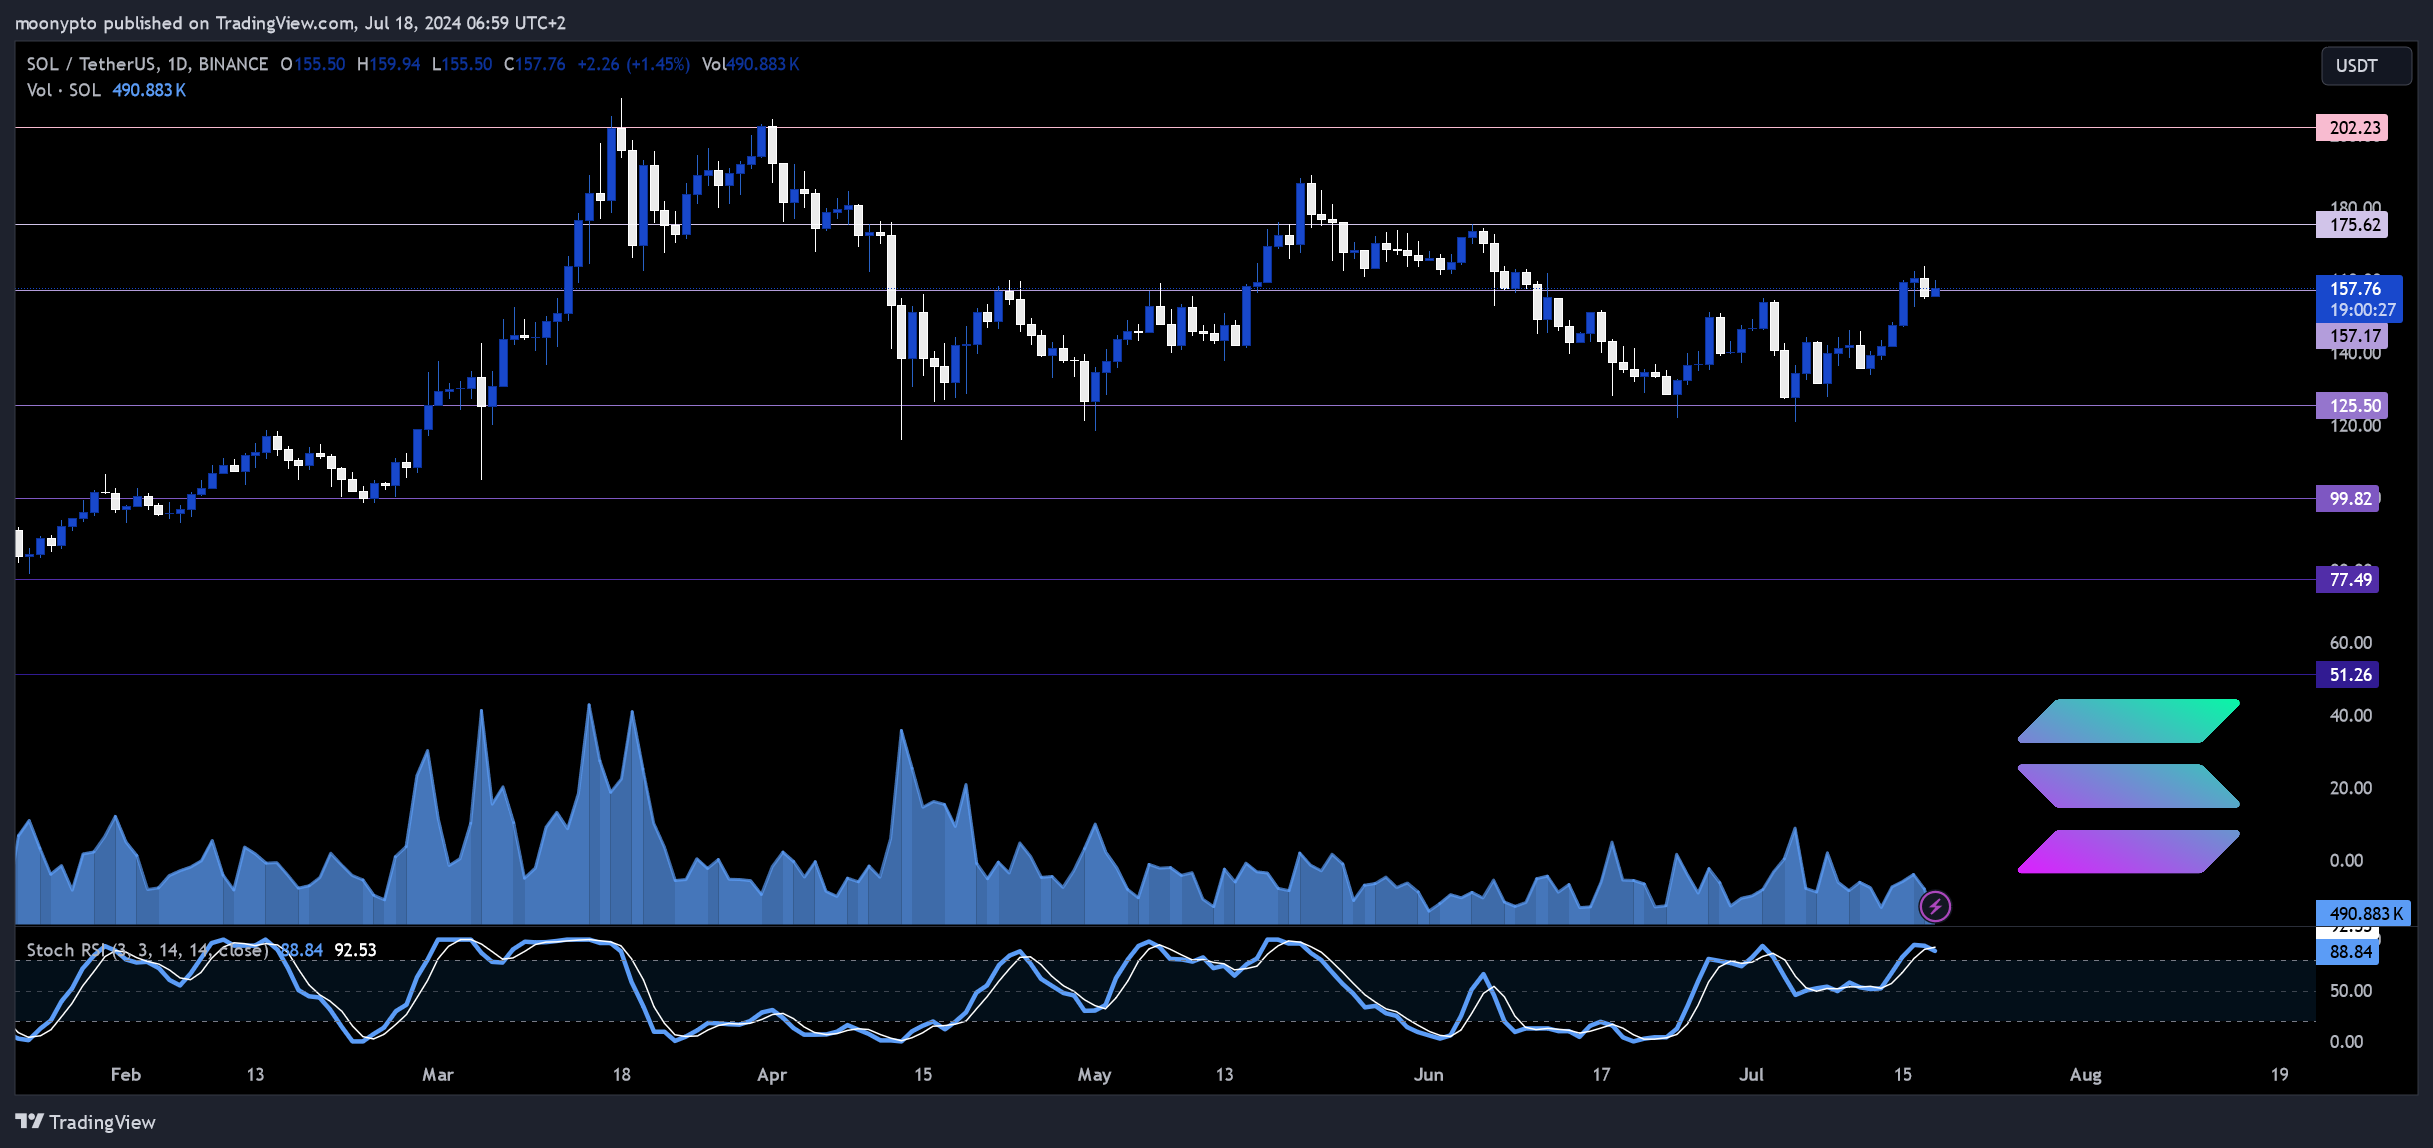This screenshot has height=1148, width=2433.
Task: Click the 50.00 Stoch RSI scale value
Action: coord(2350,991)
